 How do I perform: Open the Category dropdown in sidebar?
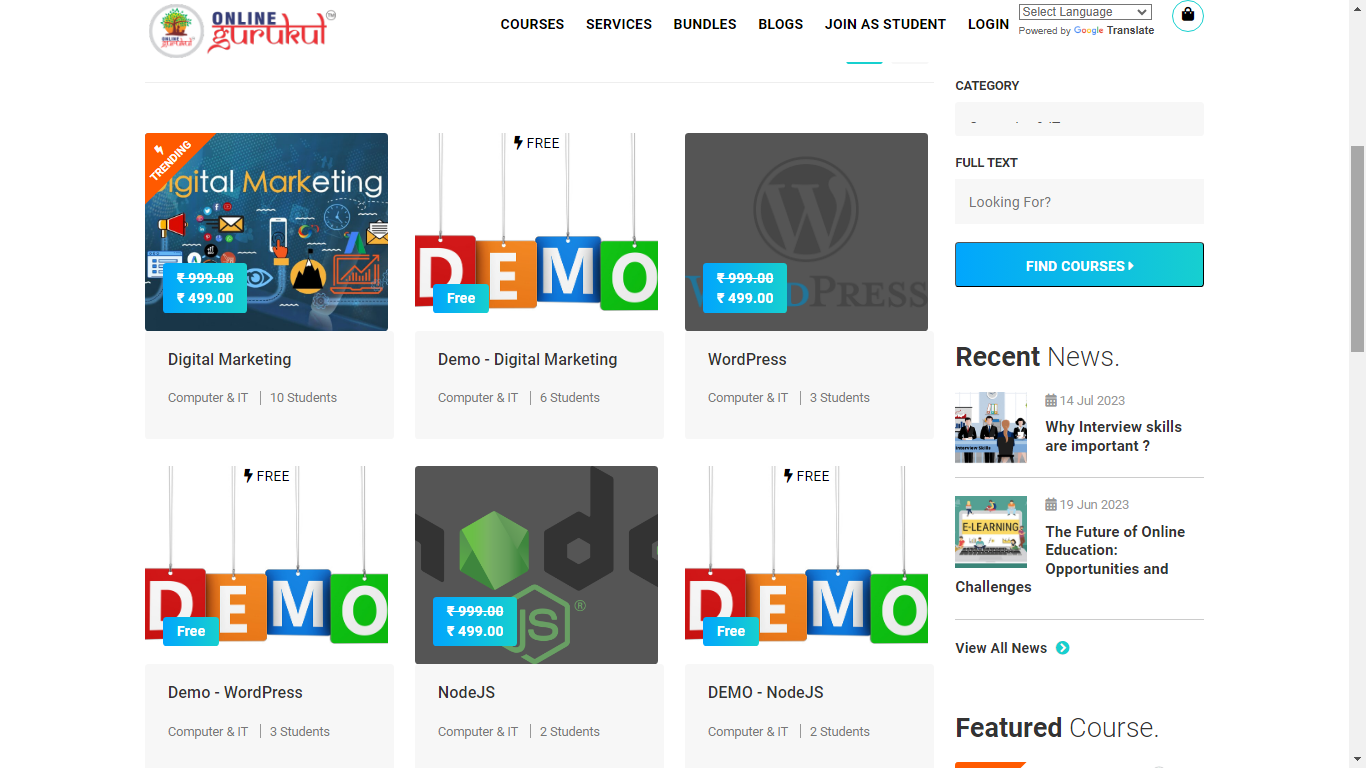1078,120
